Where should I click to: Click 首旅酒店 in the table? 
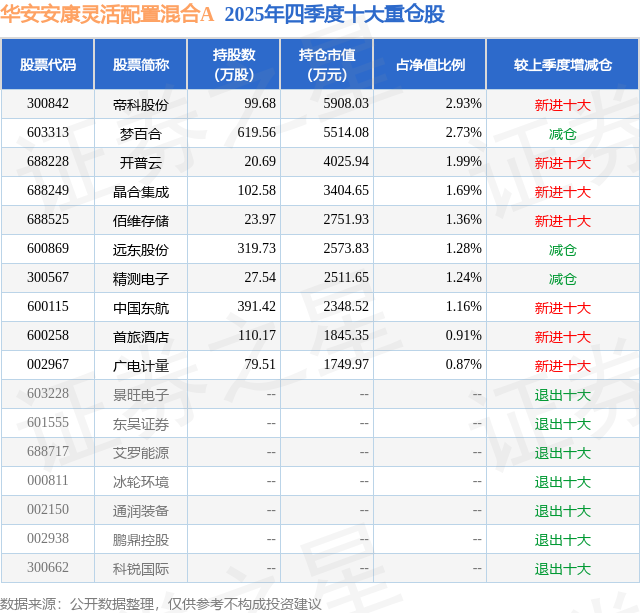tap(141, 337)
